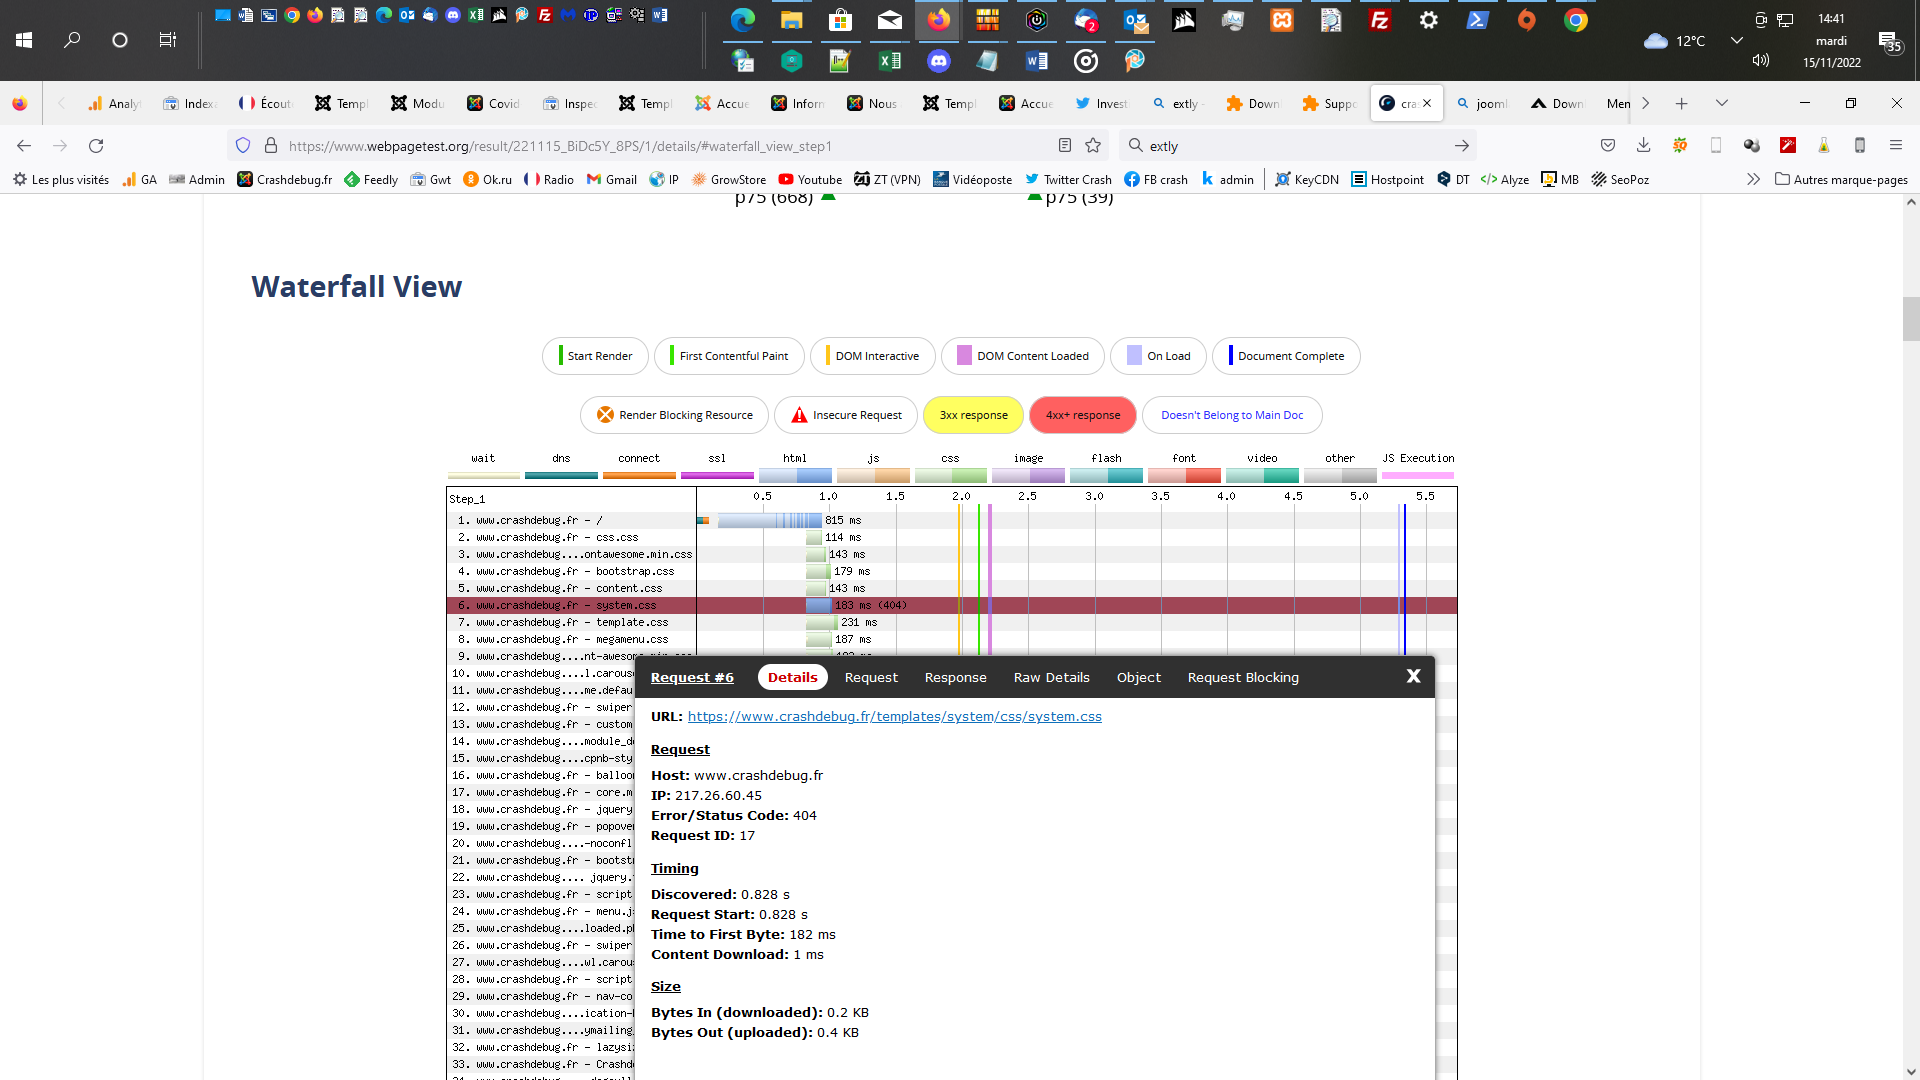Close the Request #6 details popup

point(1413,677)
